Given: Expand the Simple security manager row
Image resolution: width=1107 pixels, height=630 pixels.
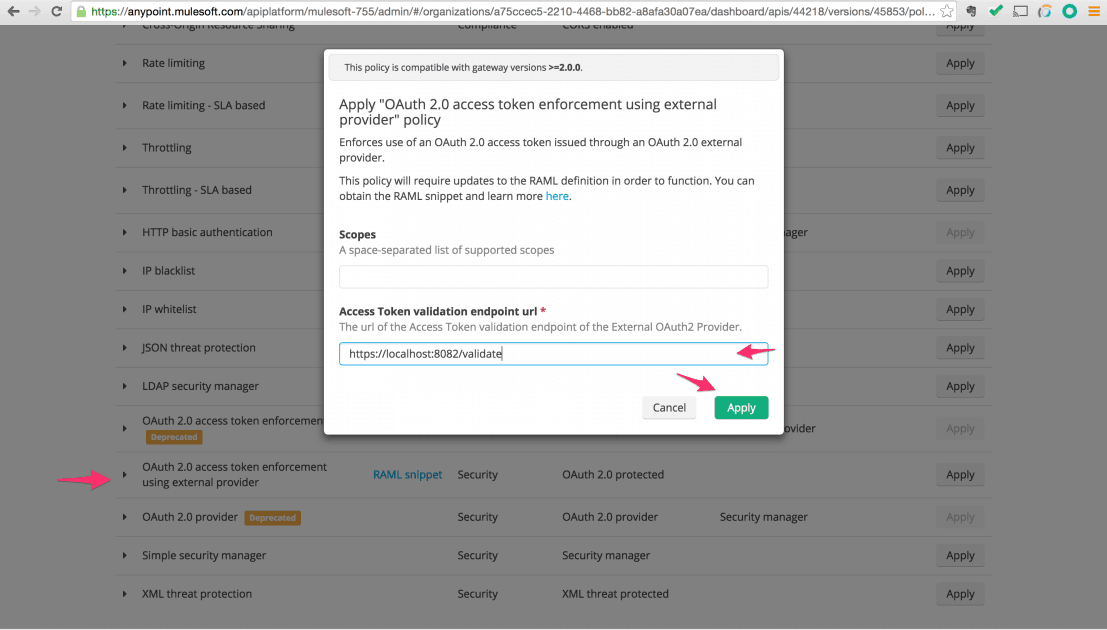Looking at the screenshot, I should tap(125, 556).
